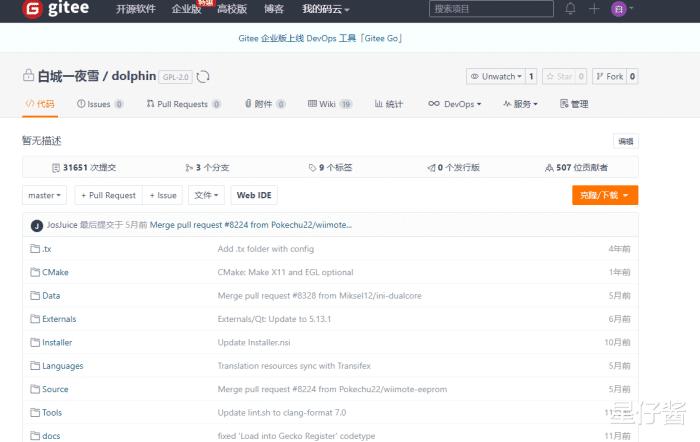View the 31651 commits history
This screenshot has width=700, height=442.
(84, 167)
